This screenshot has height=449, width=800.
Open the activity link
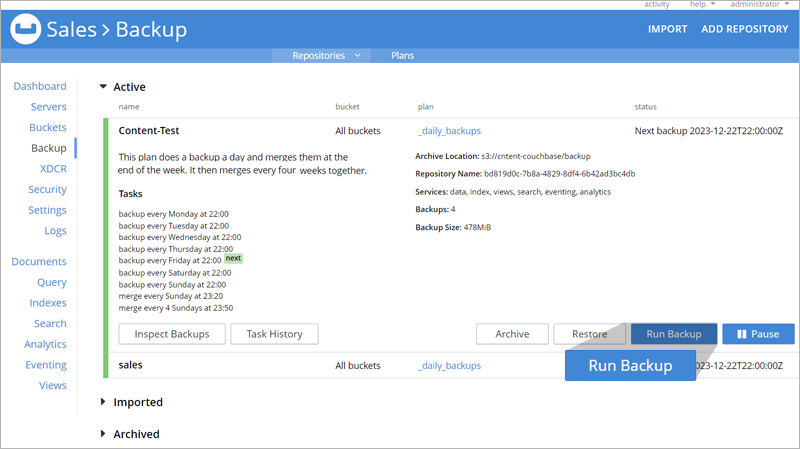pos(657,4)
